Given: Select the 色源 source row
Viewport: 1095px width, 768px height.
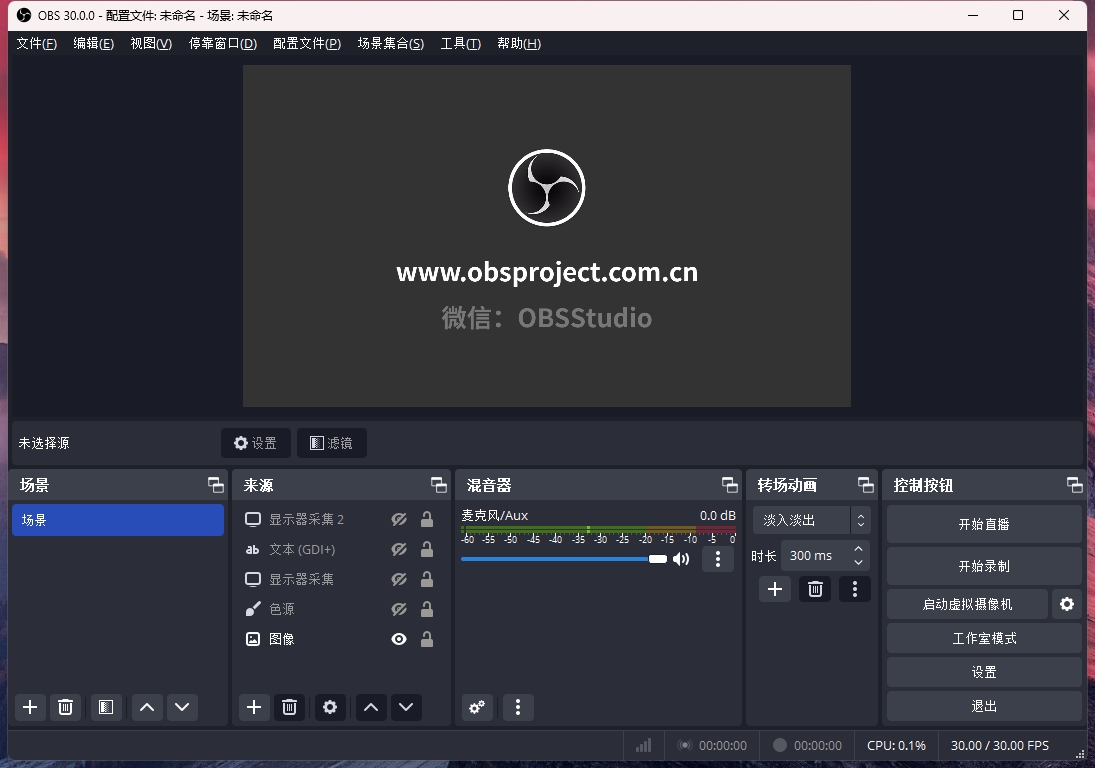Looking at the screenshot, I should pyautogui.click(x=341, y=610).
